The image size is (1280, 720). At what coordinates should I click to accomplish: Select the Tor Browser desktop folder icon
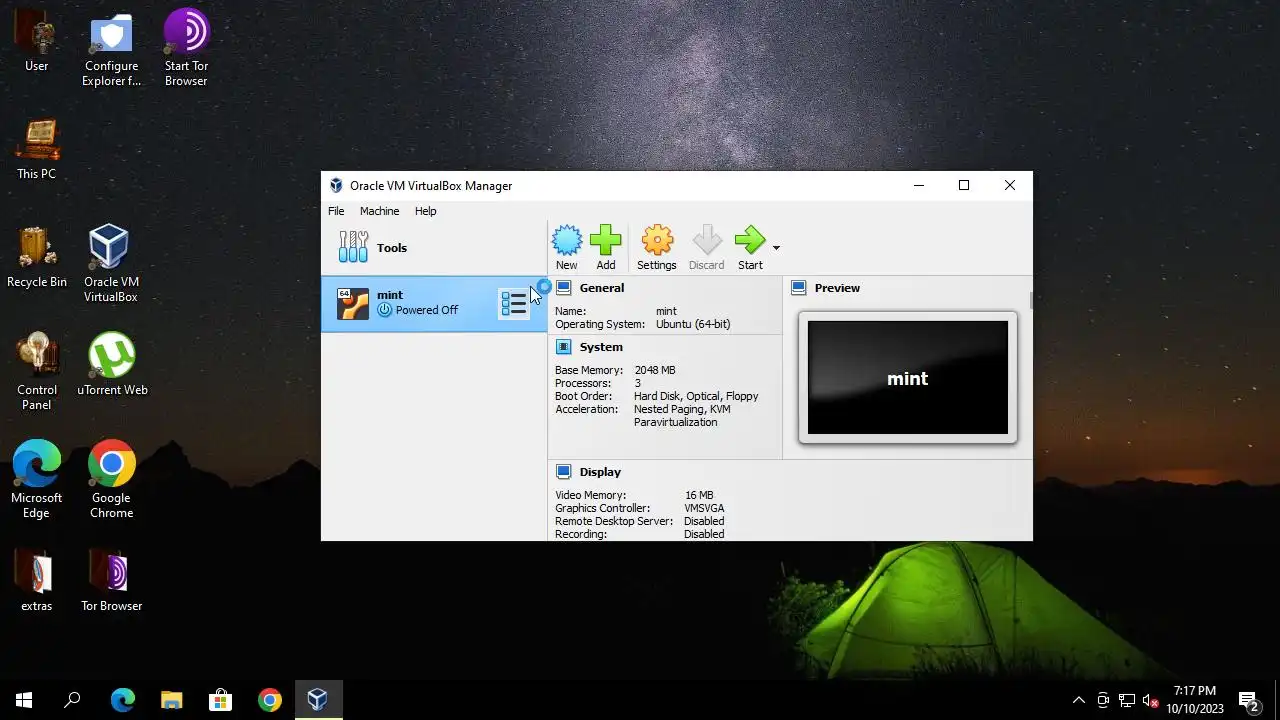[x=111, y=581]
